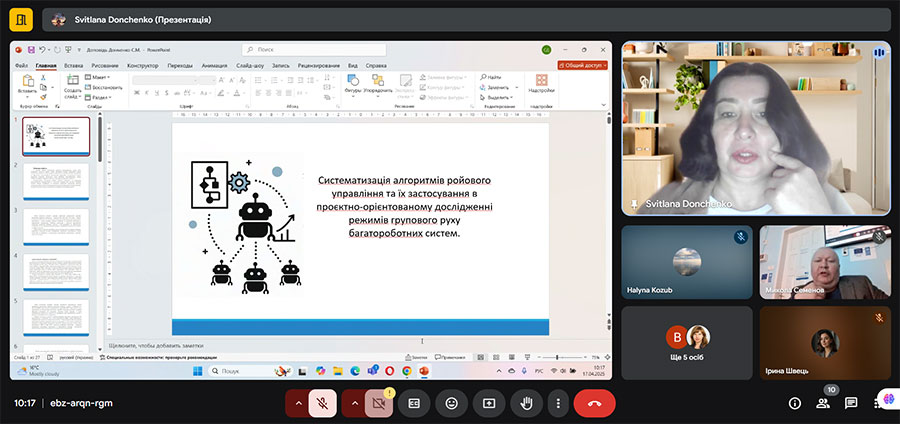Open the Вставка ribbon tab in PowerPoint
900x424 pixels.
[x=73, y=65]
